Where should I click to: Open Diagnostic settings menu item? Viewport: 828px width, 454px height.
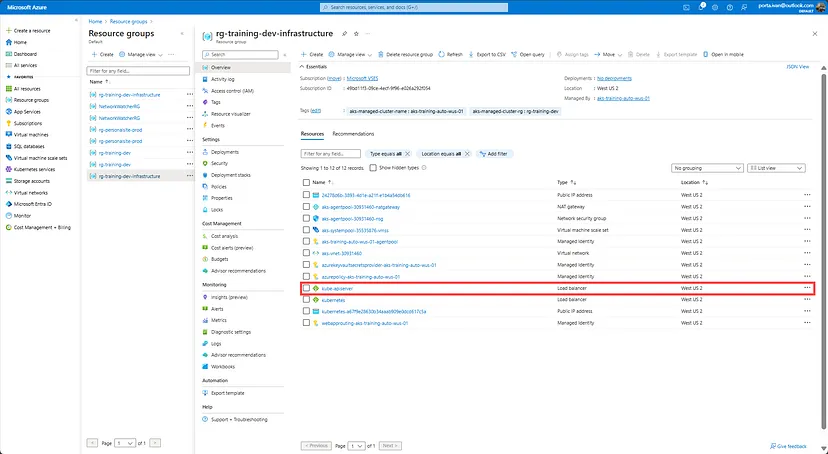point(231,332)
